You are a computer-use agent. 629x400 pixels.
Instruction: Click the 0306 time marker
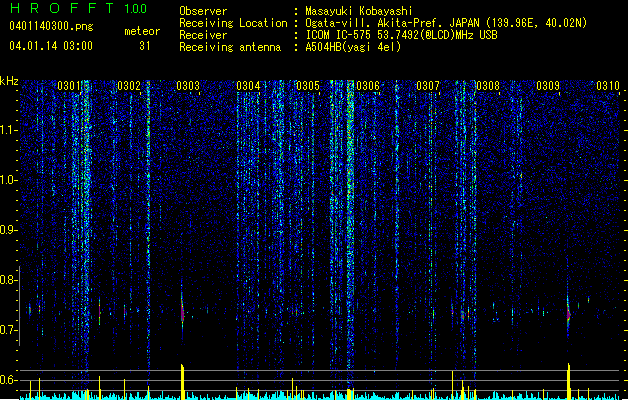tap(368, 85)
